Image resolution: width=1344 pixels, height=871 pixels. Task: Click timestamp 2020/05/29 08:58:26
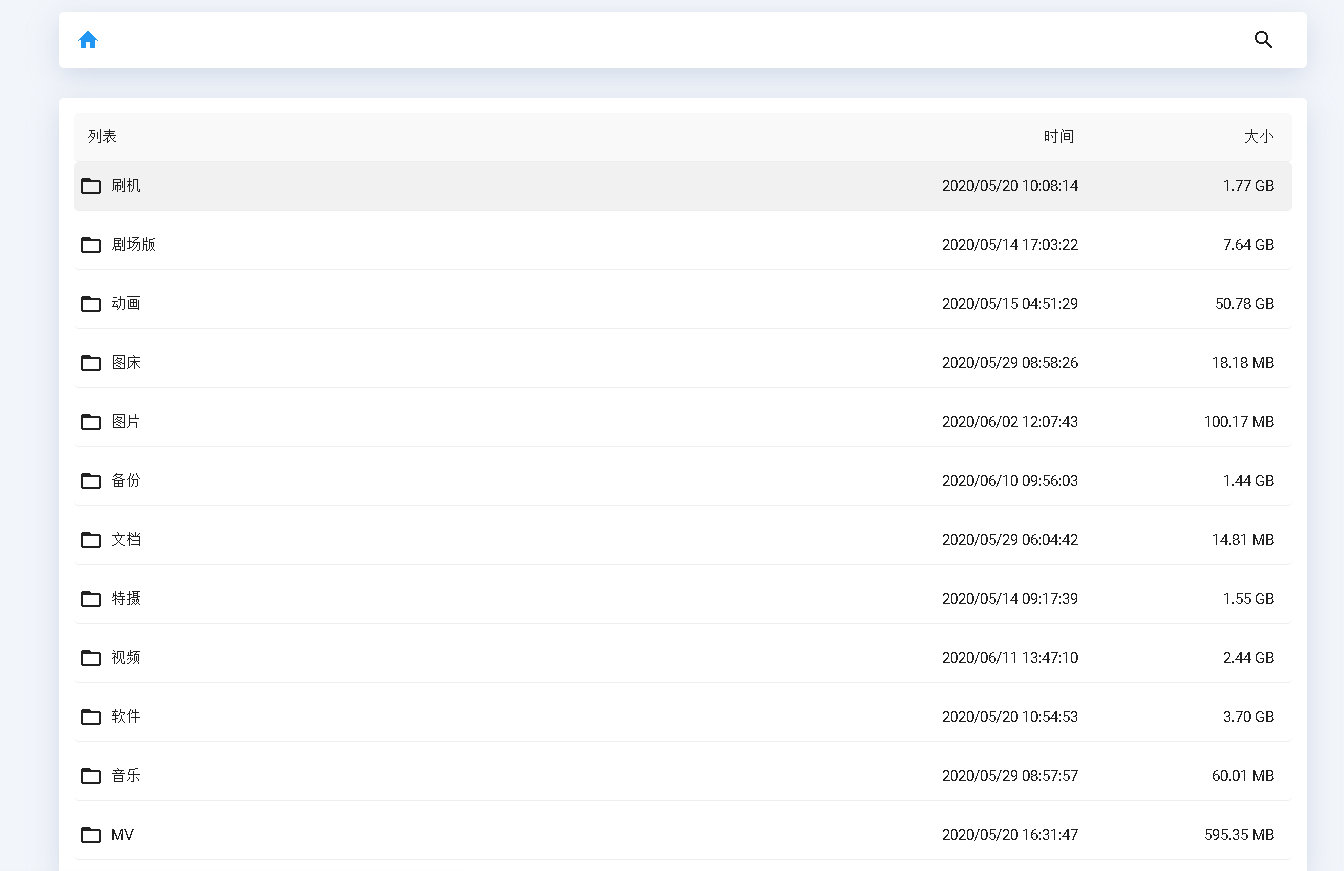(x=1010, y=363)
